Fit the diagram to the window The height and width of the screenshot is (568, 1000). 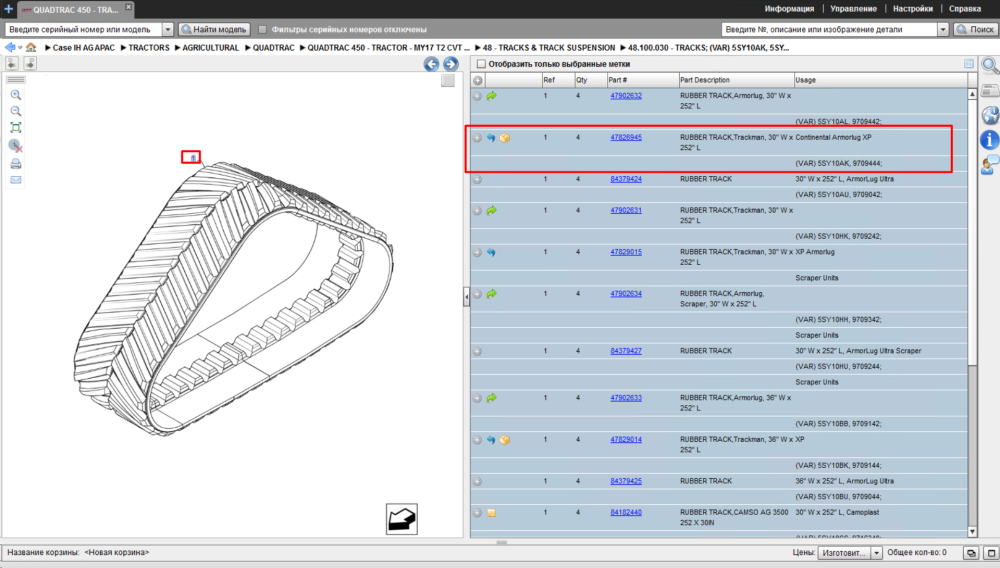(16, 128)
